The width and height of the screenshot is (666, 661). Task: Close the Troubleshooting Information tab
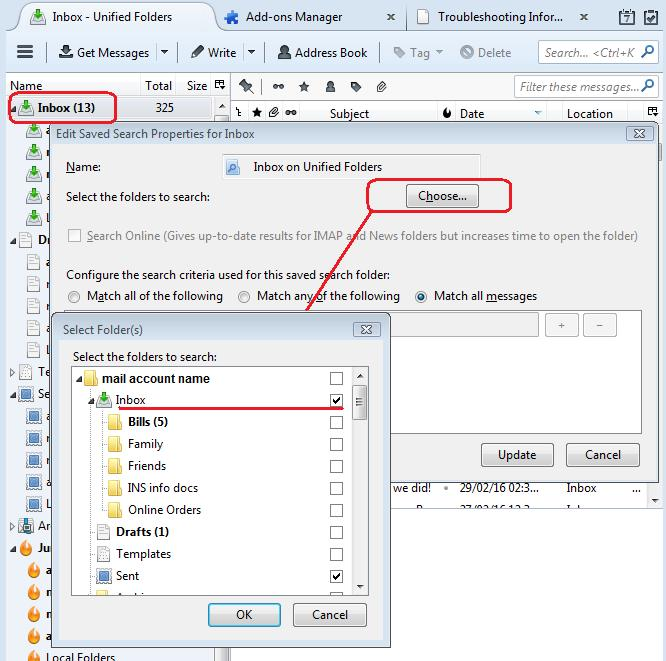[584, 17]
